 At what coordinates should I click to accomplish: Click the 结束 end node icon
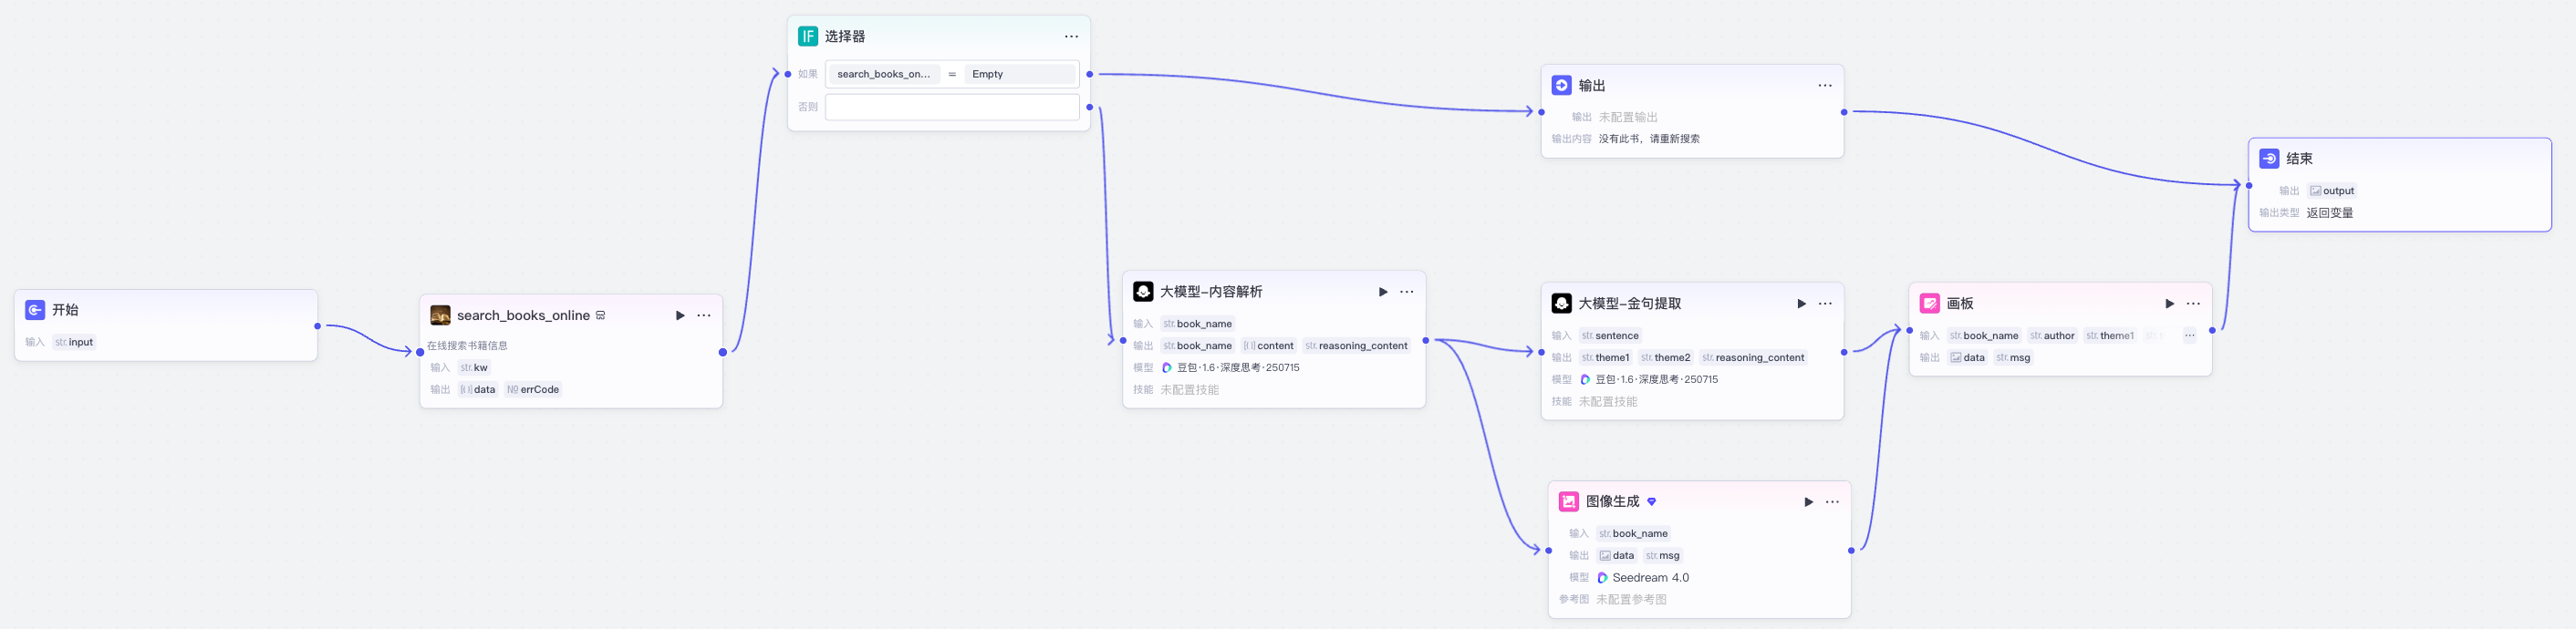pyautogui.click(x=2270, y=158)
